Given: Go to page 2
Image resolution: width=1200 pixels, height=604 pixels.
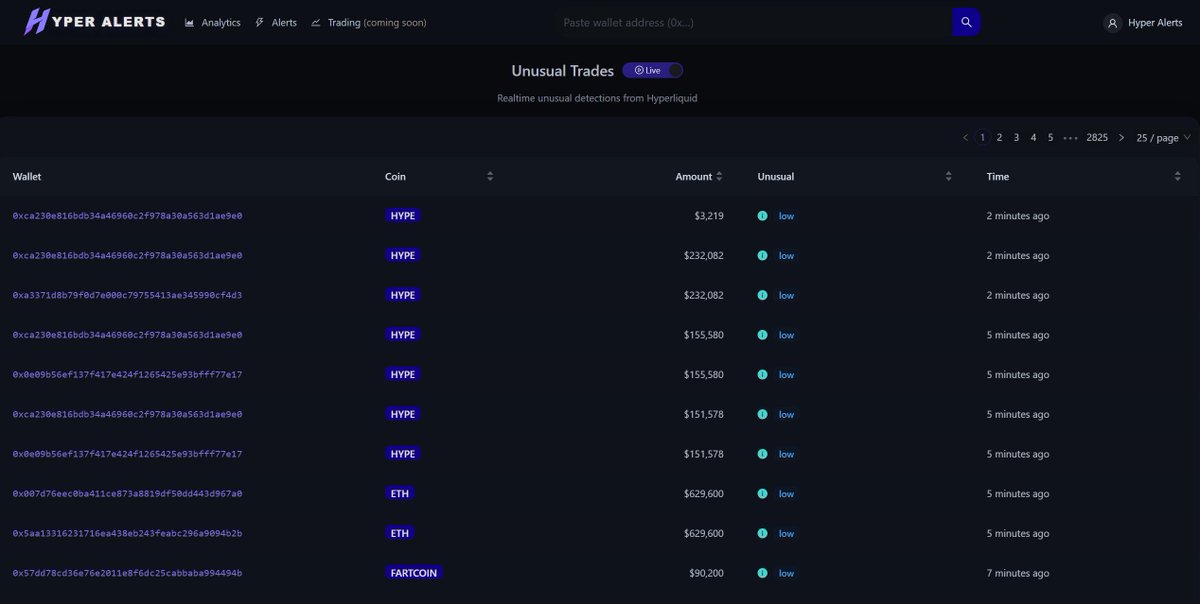Looking at the screenshot, I should [999, 137].
